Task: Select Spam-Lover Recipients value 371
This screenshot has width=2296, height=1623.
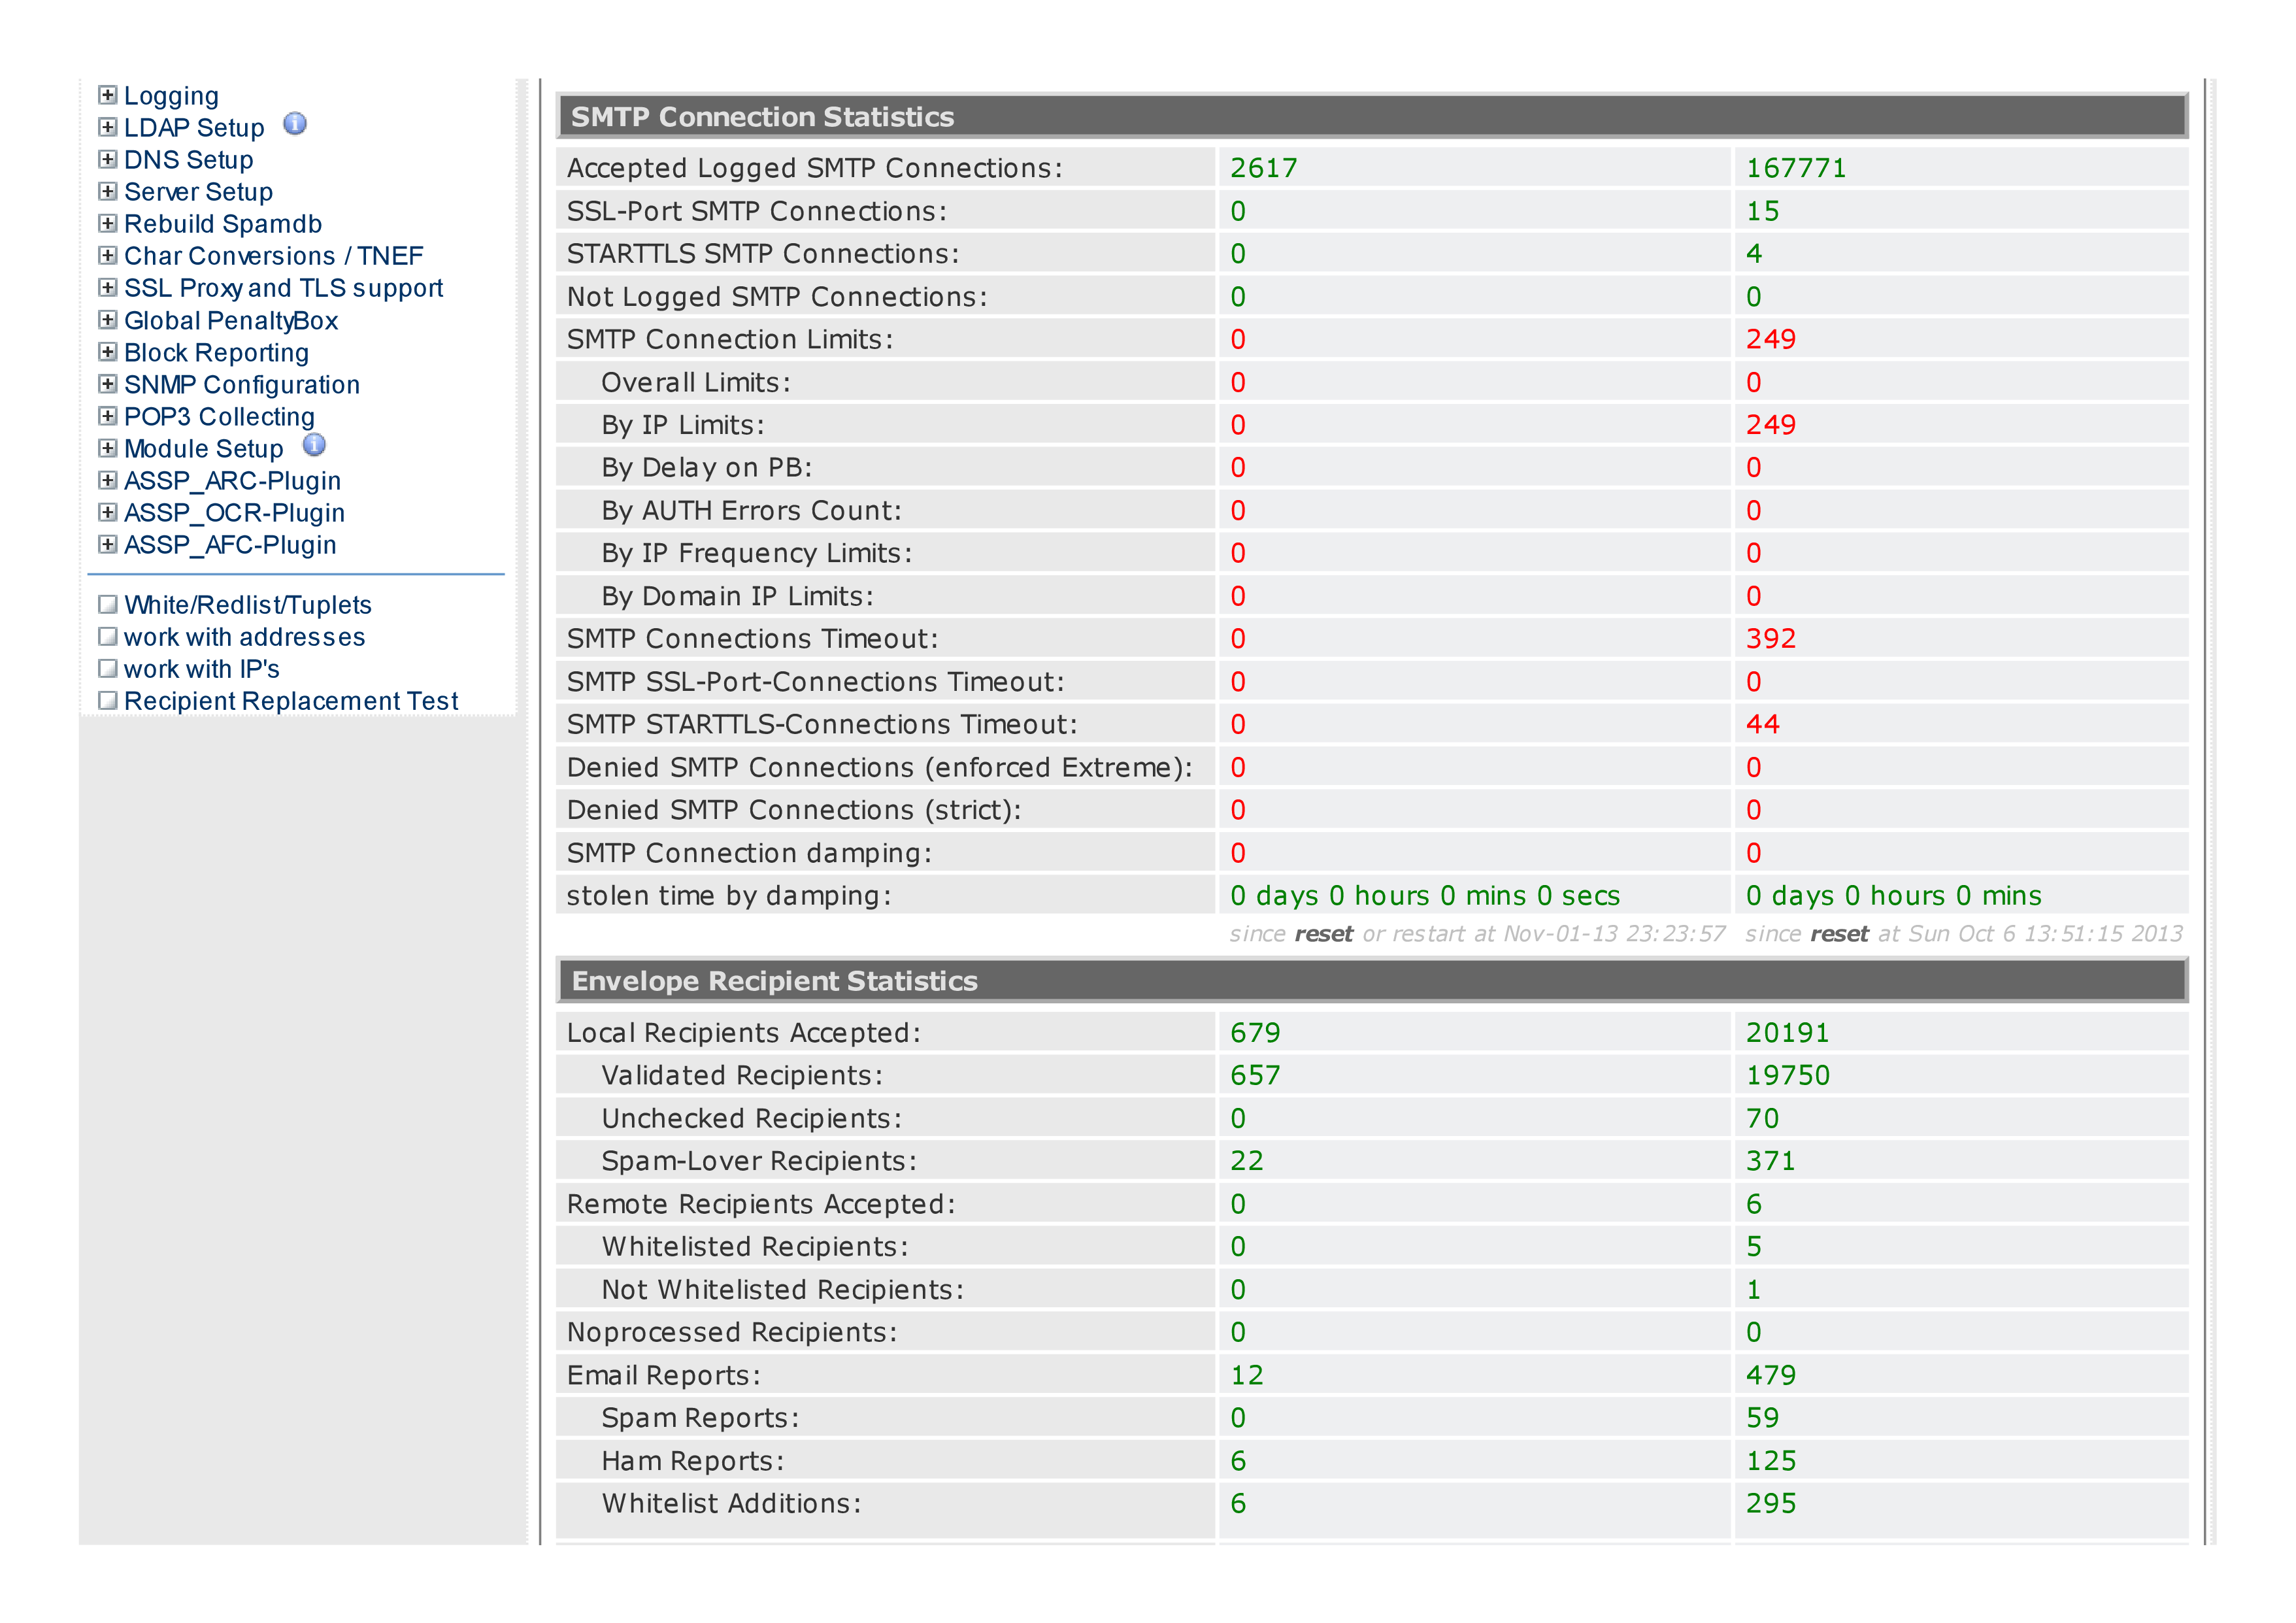Action: pyautogui.click(x=1771, y=1161)
